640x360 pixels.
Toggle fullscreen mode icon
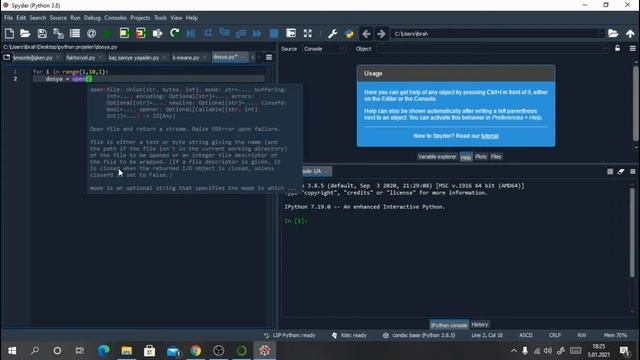307,33
